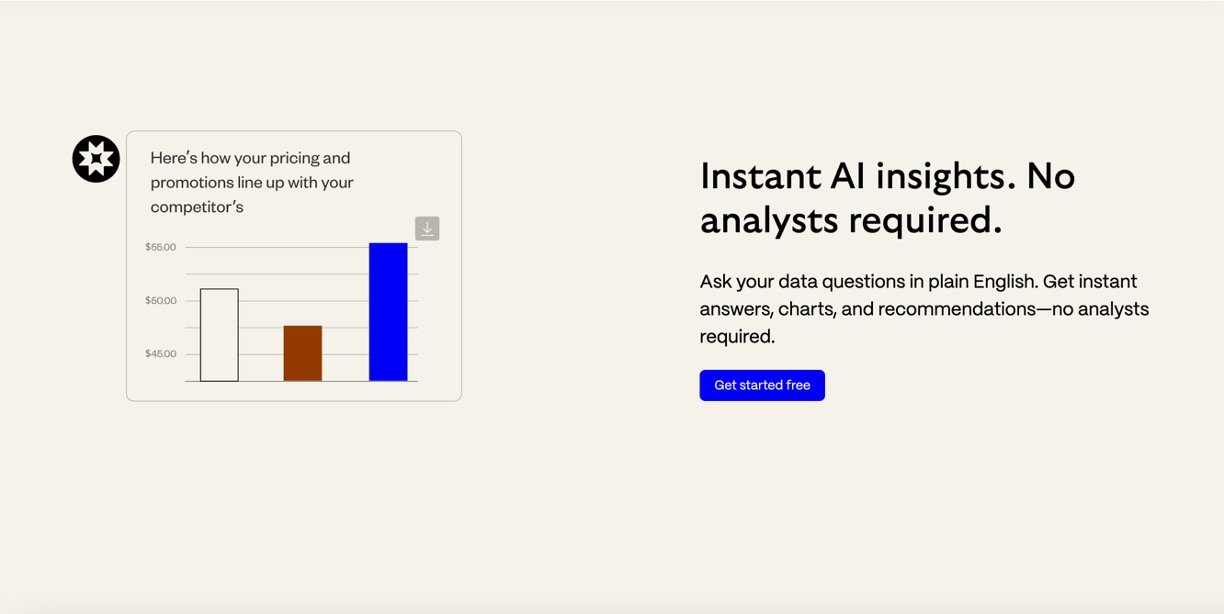Viewport: 1224px width, 614px height.
Task: Click the "Here's how your pricing and" message line
Action: [x=250, y=158]
